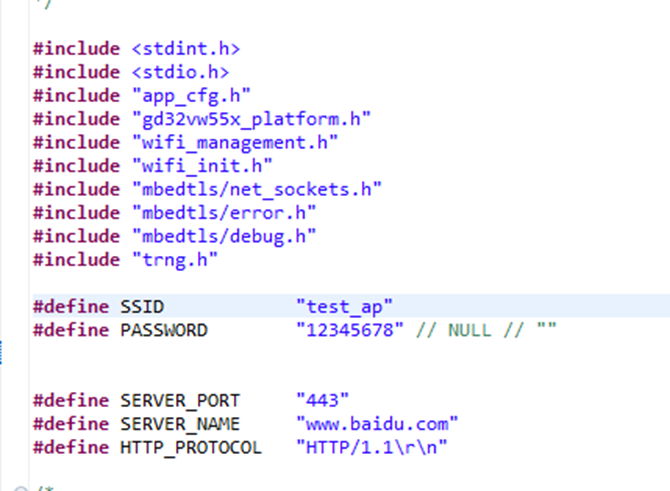Image resolution: width=670 pixels, height=491 pixels.
Task: Click the stdint.h include line
Action: (x=185, y=48)
